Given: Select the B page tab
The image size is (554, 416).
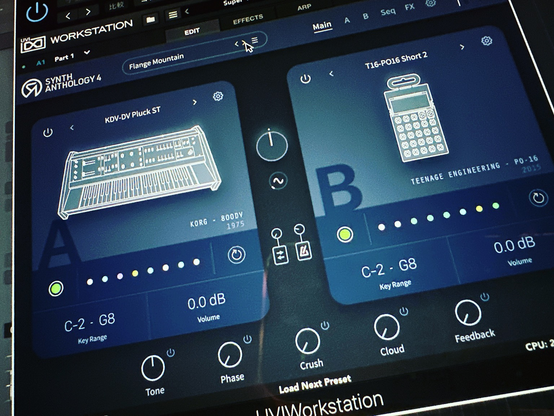Looking at the screenshot, I should pos(365,16).
